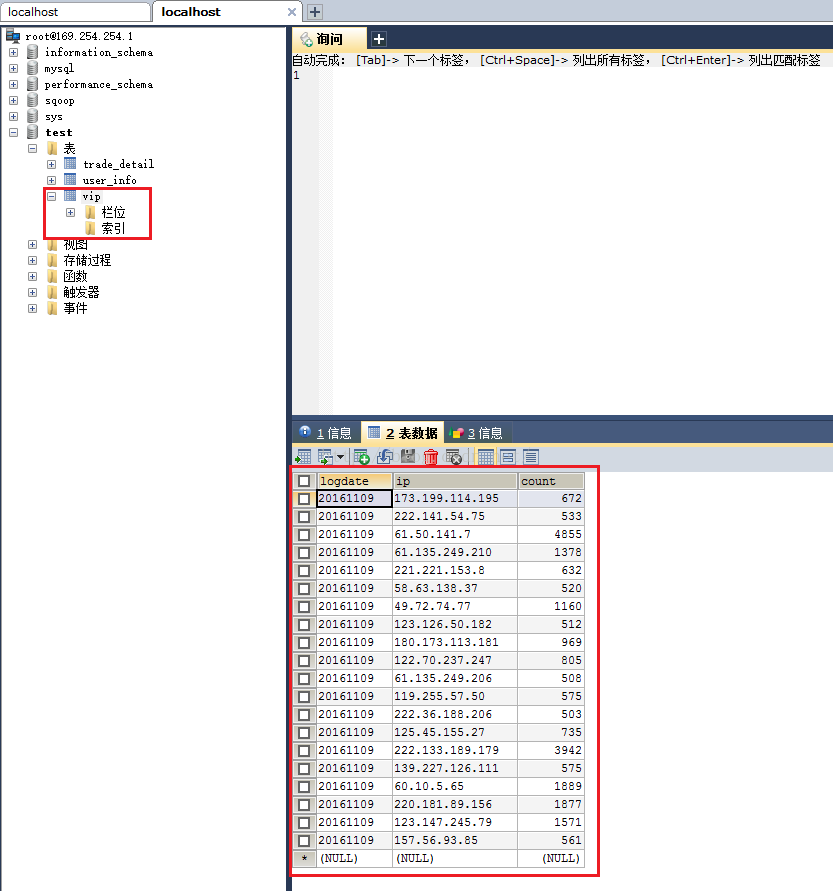Image resolution: width=833 pixels, height=891 pixels.
Task: Check the row with ip 222.141.54.75
Action: (x=304, y=517)
